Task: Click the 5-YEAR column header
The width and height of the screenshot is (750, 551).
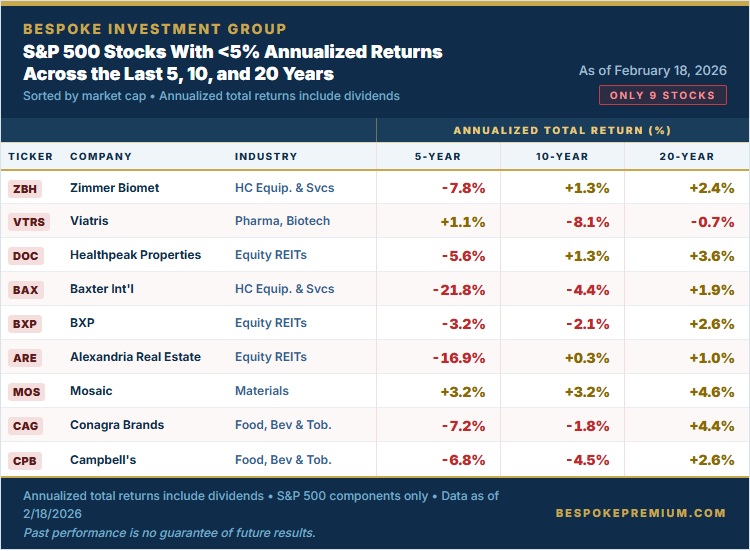Action: click(x=438, y=157)
